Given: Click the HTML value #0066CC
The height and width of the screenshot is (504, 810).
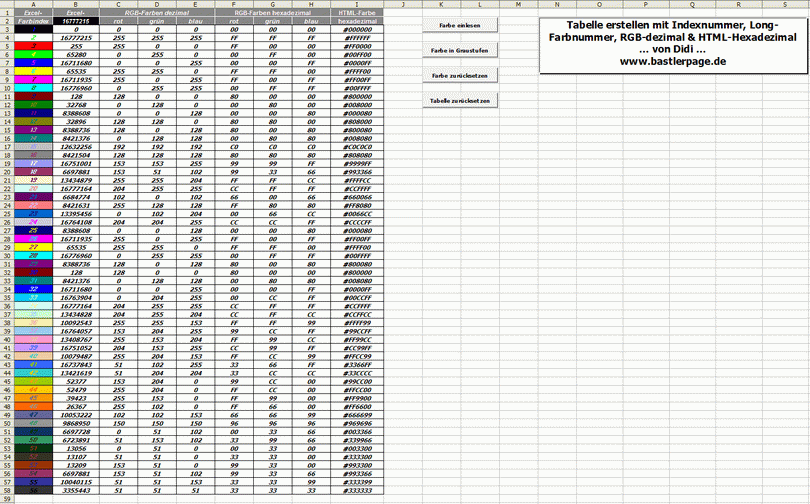Looking at the screenshot, I should coord(357,214).
